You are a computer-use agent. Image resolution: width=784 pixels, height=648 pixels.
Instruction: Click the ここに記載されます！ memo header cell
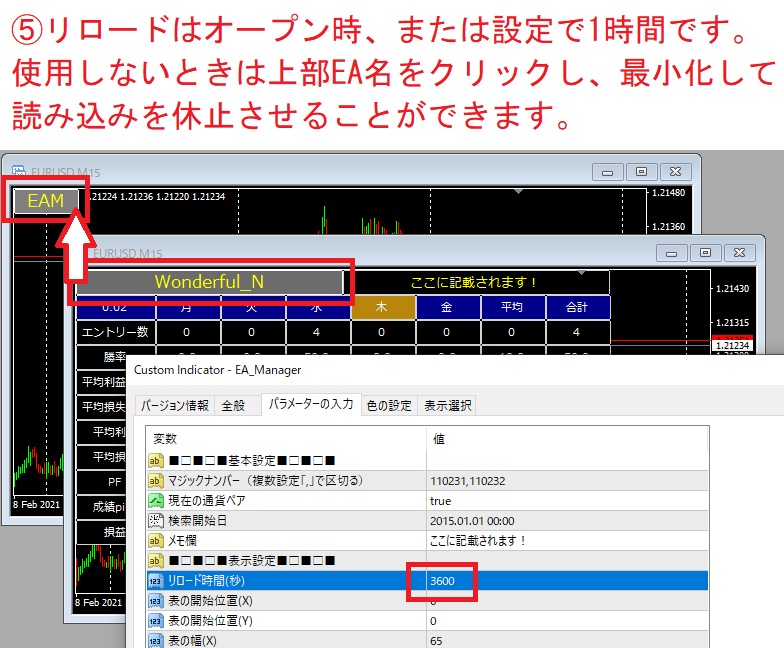(476, 282)
